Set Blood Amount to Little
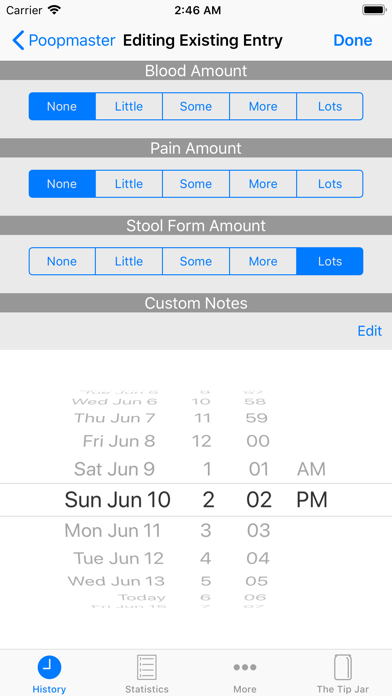Screen dimensions: 392x696 click(129, 107)
